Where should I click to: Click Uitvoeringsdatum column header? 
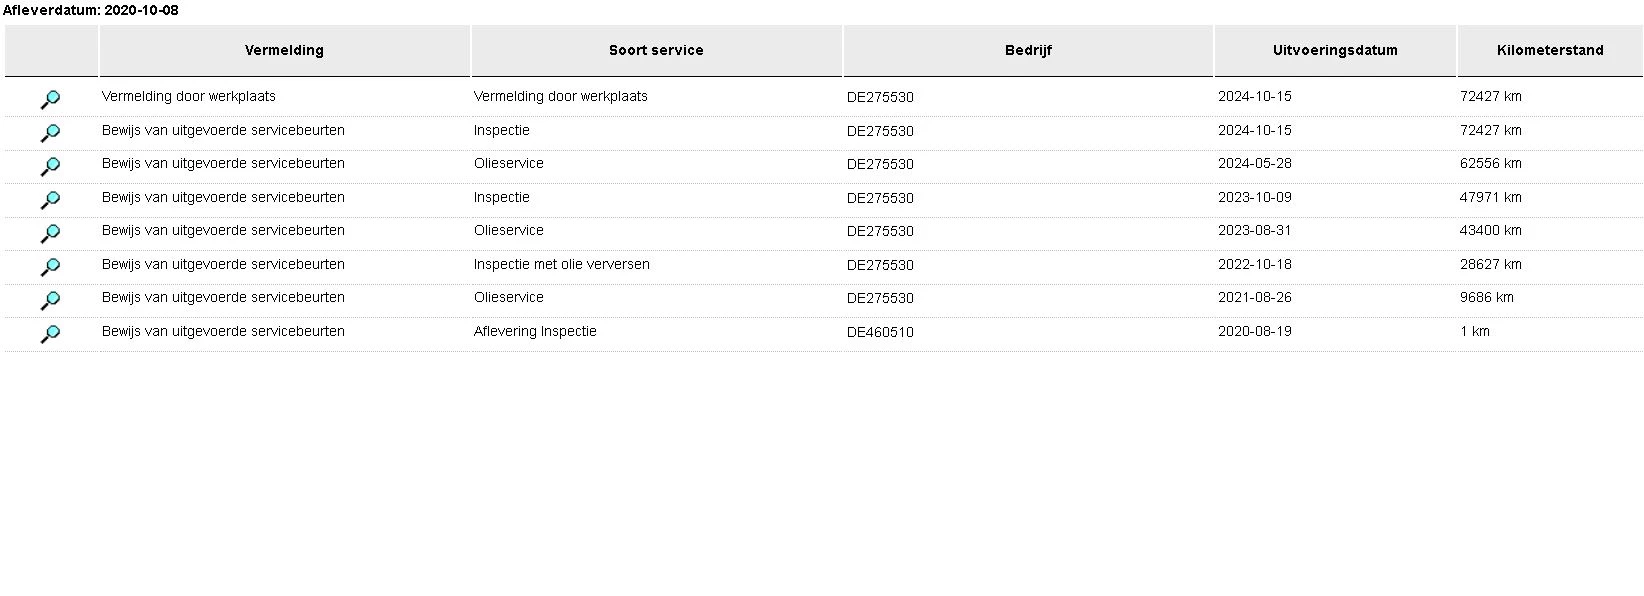[x=1335, y=50]
